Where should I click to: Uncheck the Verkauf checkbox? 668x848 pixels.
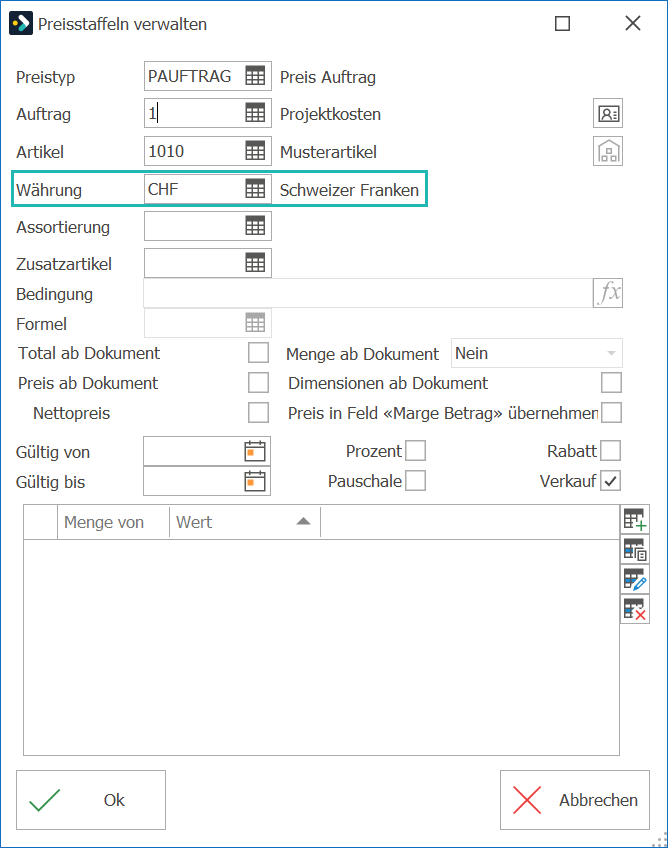(x=611, y=481)
